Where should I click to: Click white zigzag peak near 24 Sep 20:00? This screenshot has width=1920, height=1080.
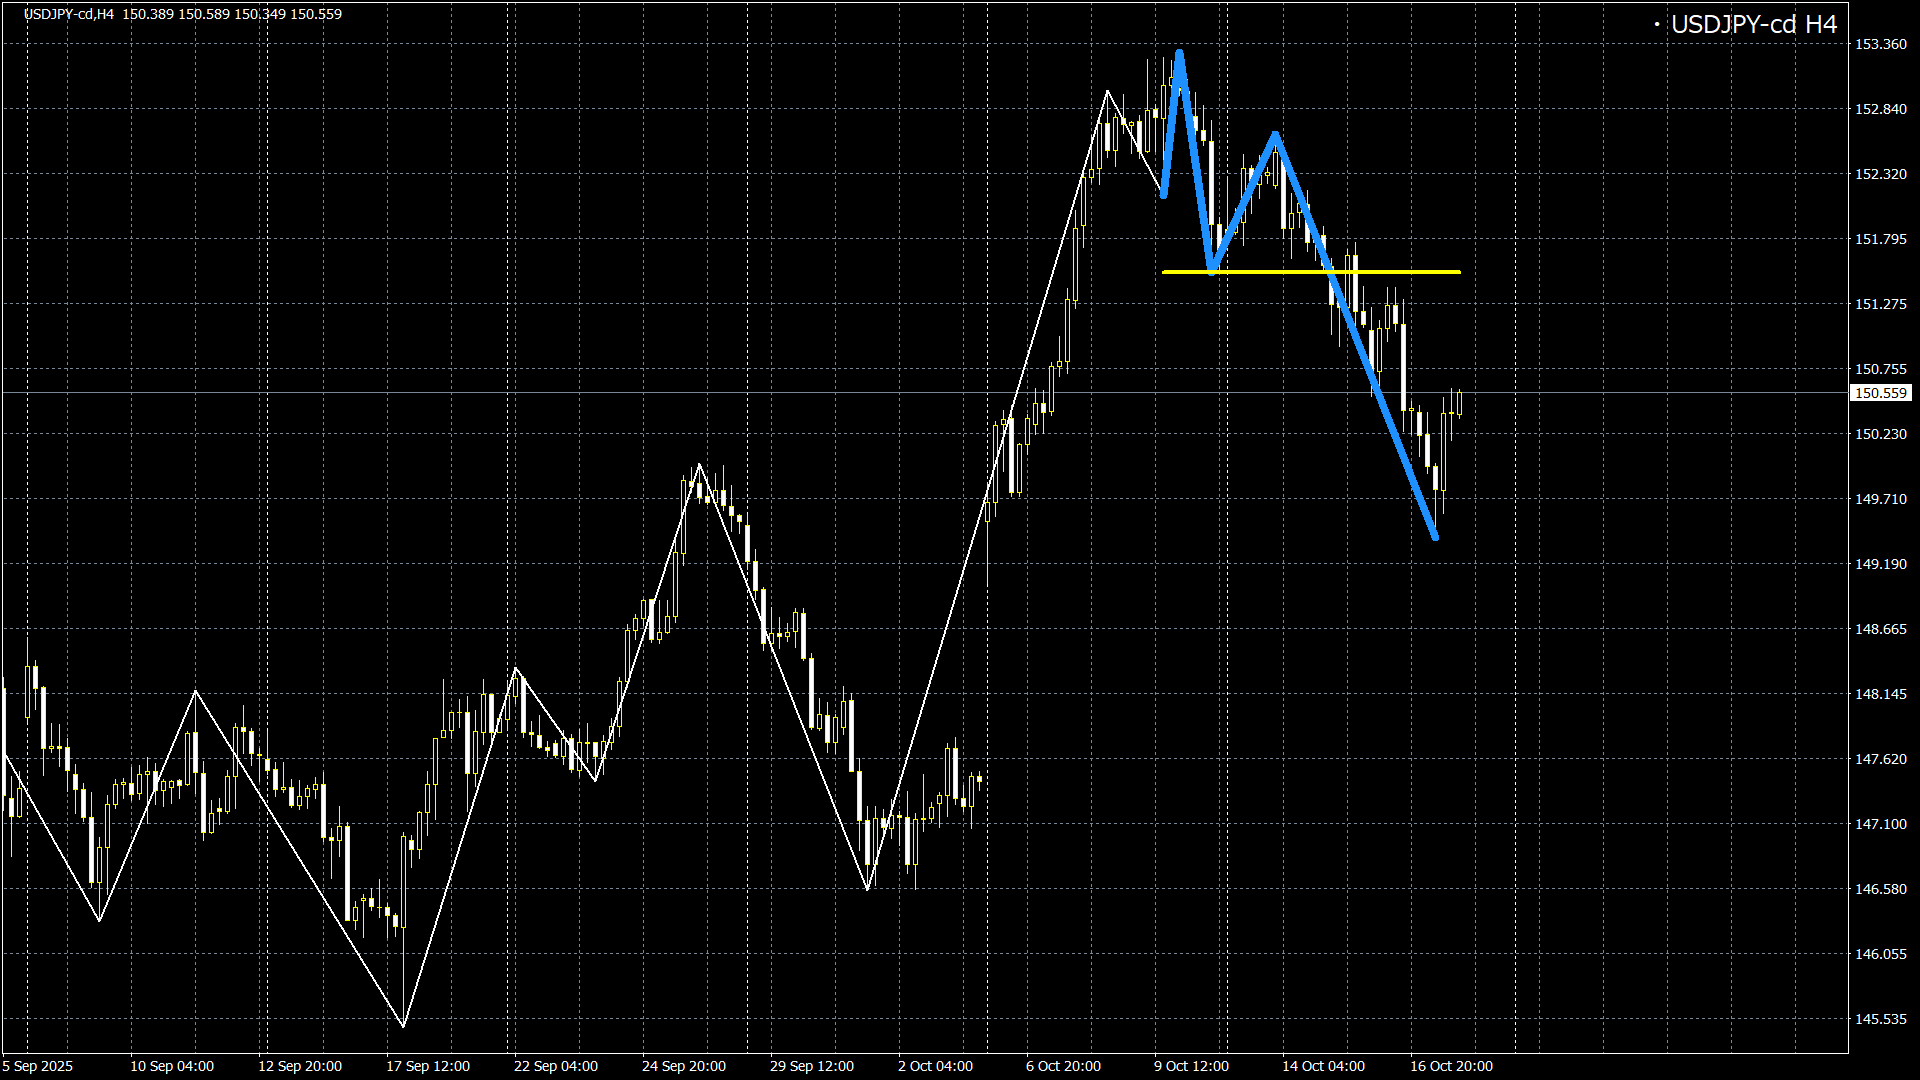(699, 465)
